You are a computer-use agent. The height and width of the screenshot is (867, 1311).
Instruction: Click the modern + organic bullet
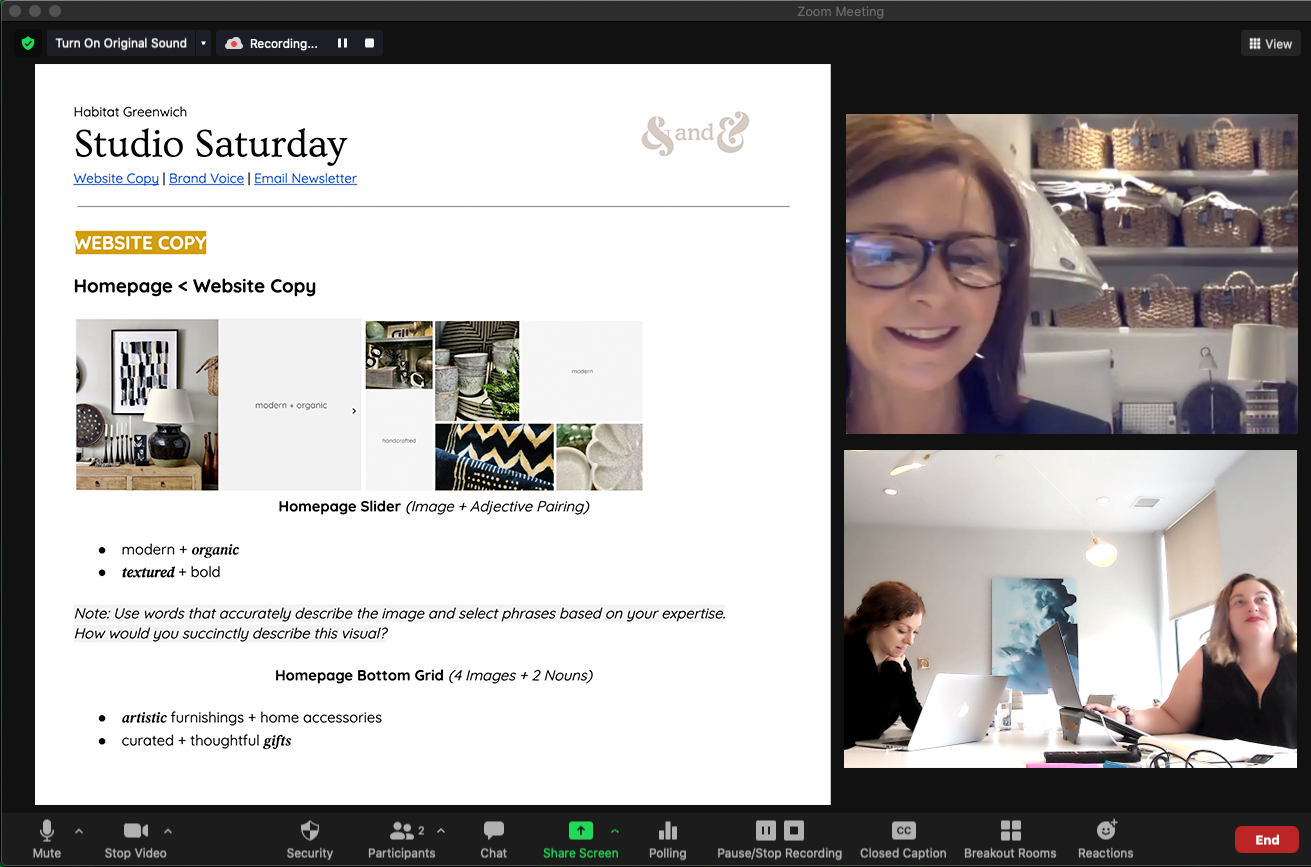coord(180,550)
